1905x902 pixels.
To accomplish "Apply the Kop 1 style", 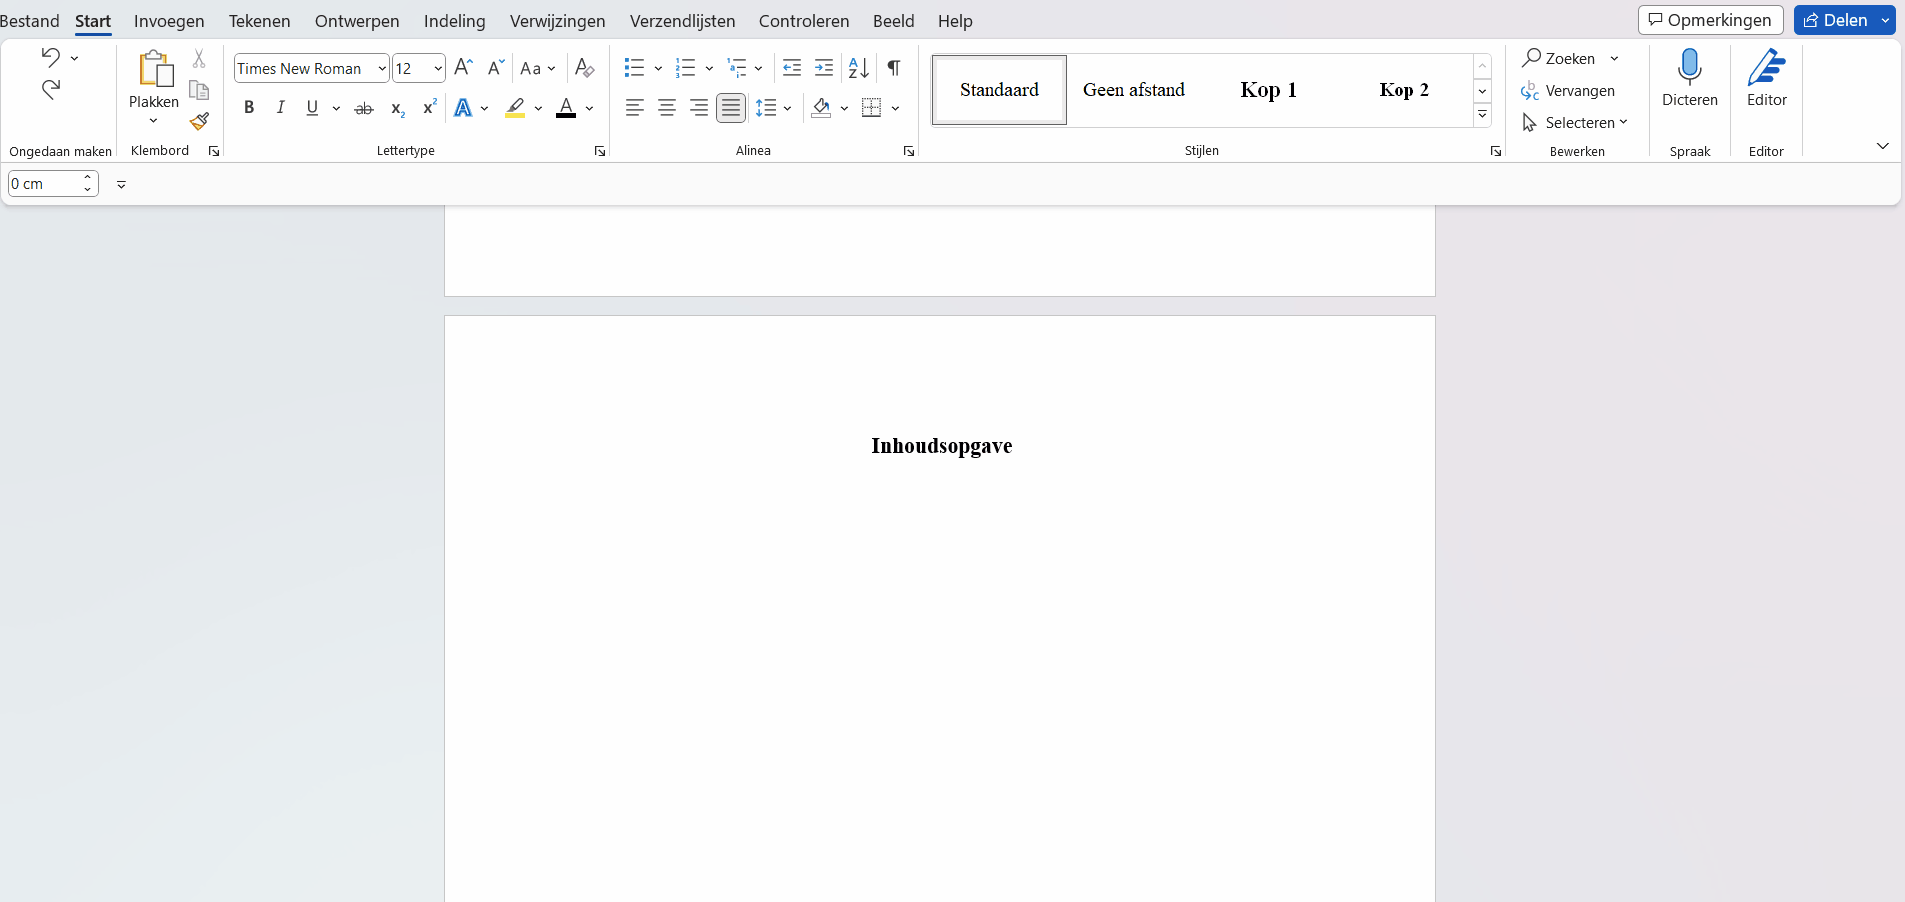I will click(1269, 90).
